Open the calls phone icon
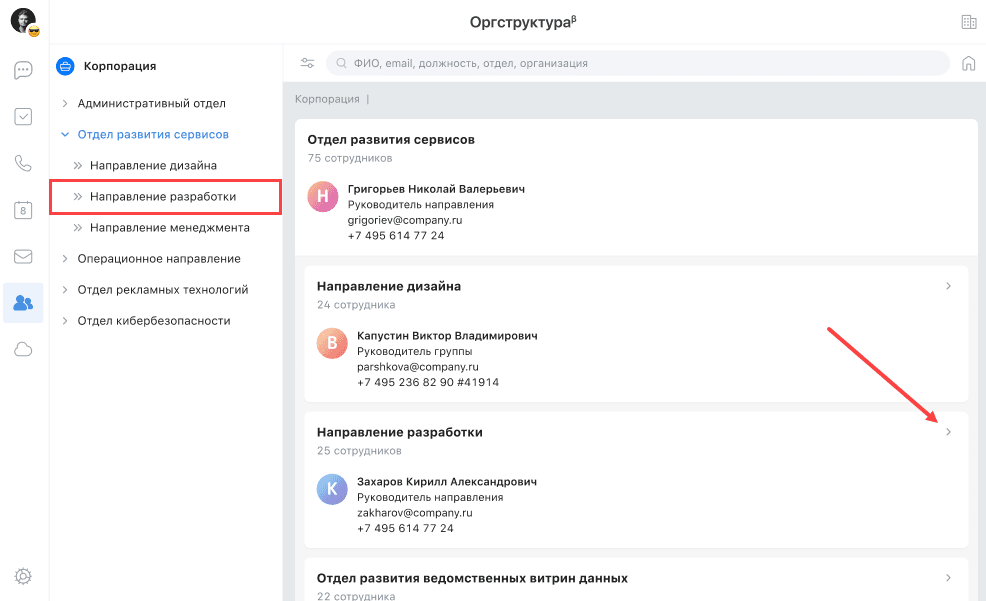986x601 pixels. (x=23, y=163)
